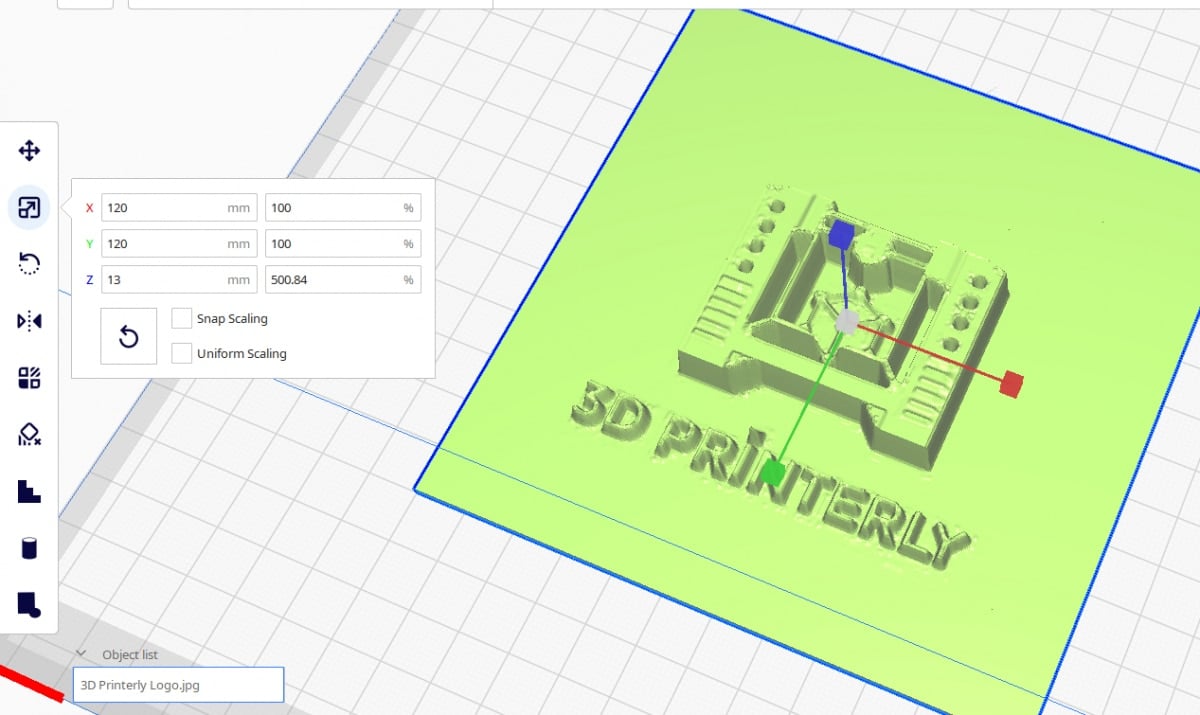Click the red X axis label

(89, 208)
